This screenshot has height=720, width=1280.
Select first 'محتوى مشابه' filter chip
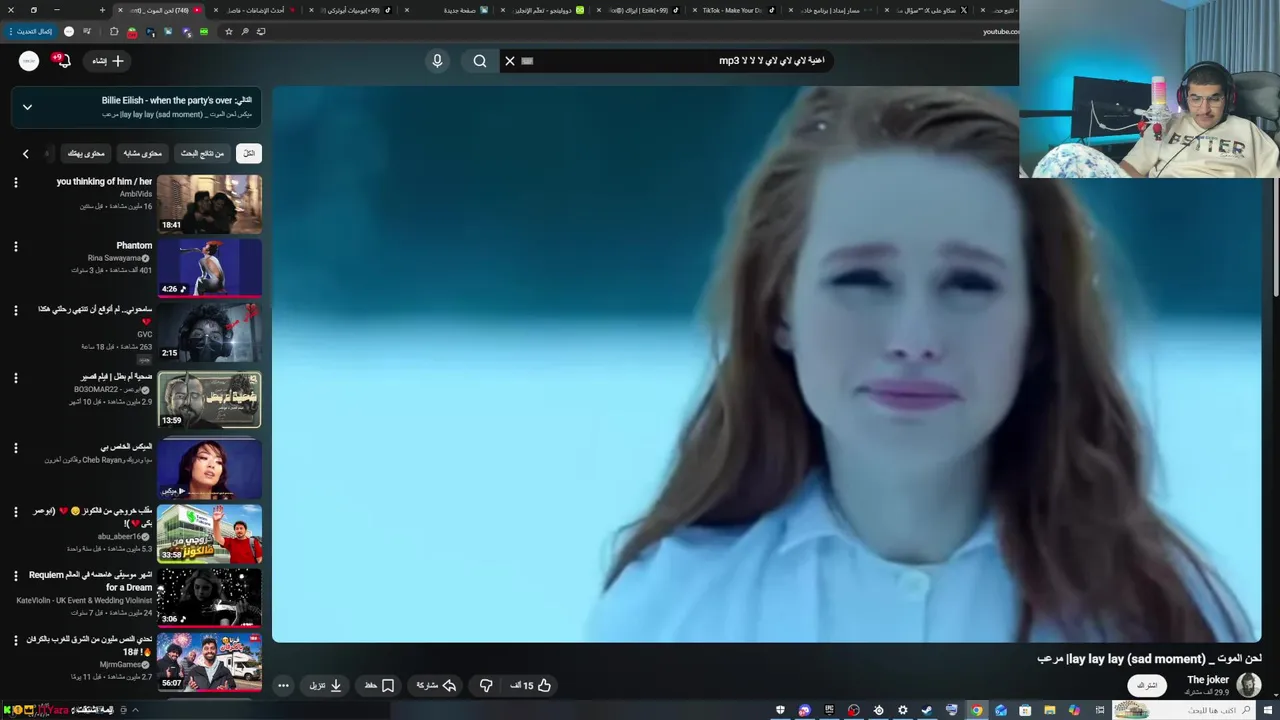pos(143,153)
